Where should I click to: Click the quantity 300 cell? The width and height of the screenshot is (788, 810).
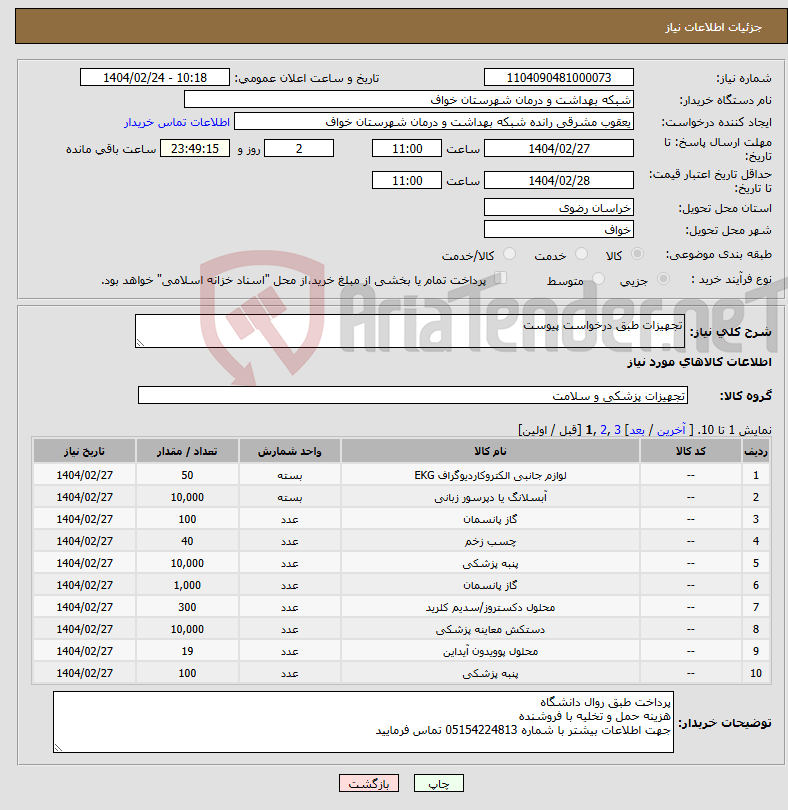point(187,608)
